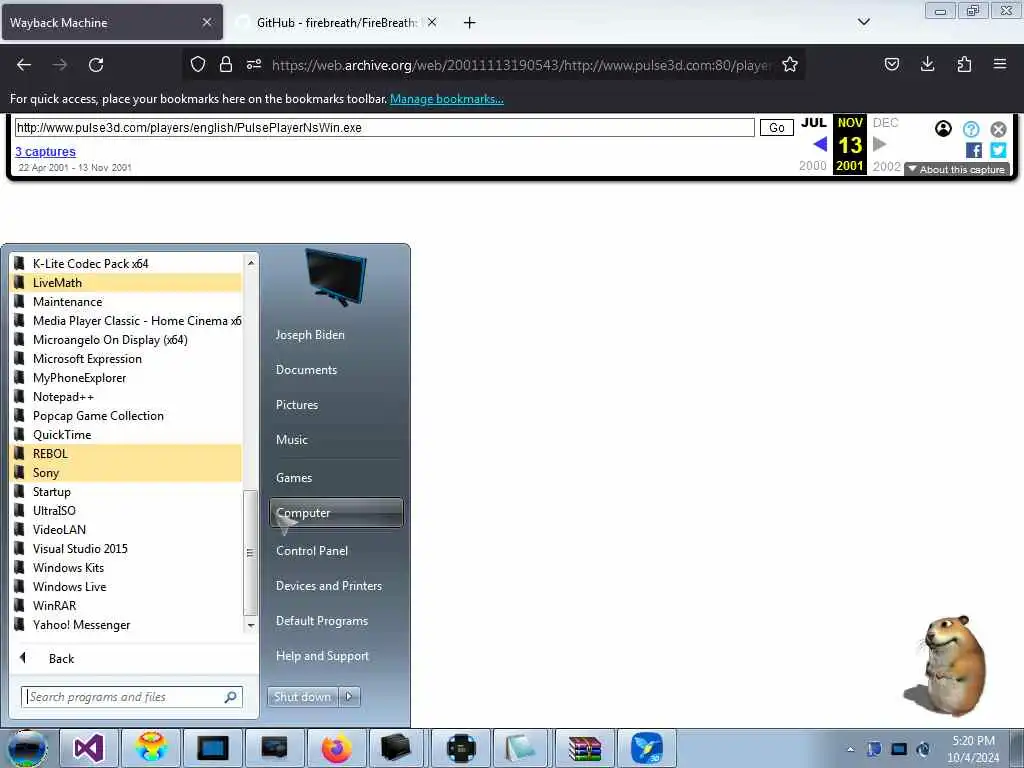
Task: Open the 3 captures link
Action: tap(46, 152)
